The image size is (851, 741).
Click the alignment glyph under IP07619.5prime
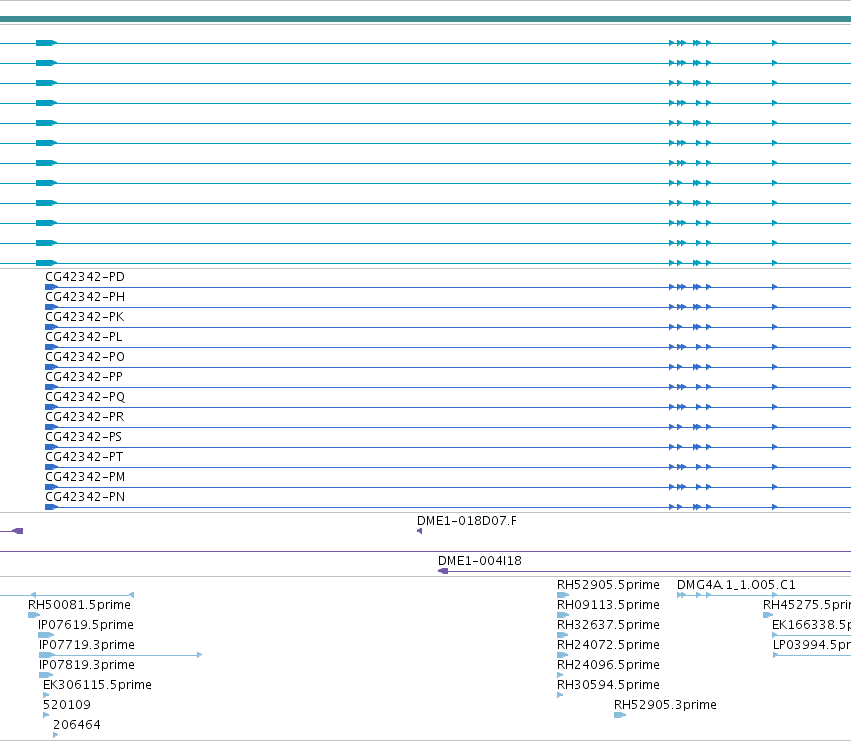pyautogui.click(x=46, y=635)
